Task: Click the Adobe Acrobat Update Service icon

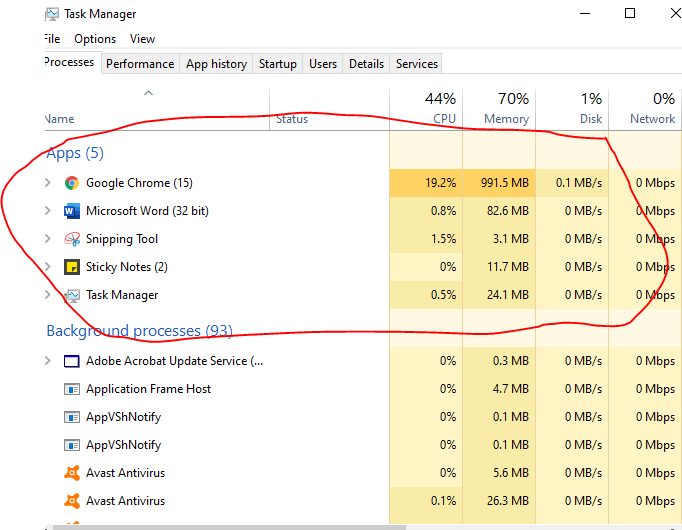Action: (72, 361)
